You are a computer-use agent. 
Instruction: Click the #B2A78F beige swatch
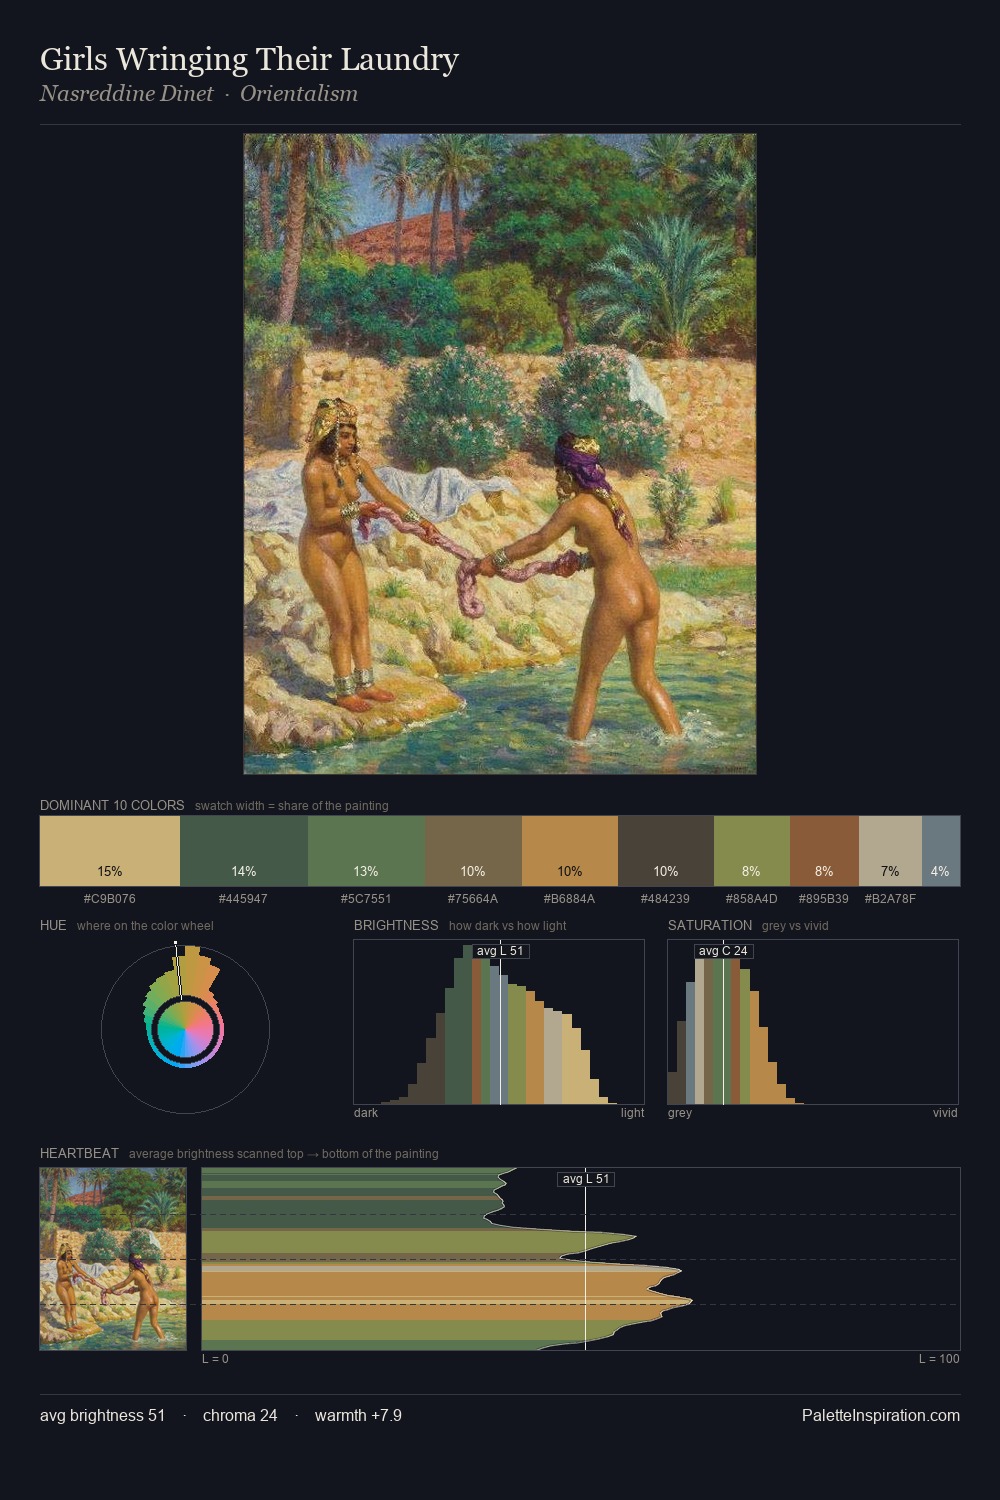point(890,851)
